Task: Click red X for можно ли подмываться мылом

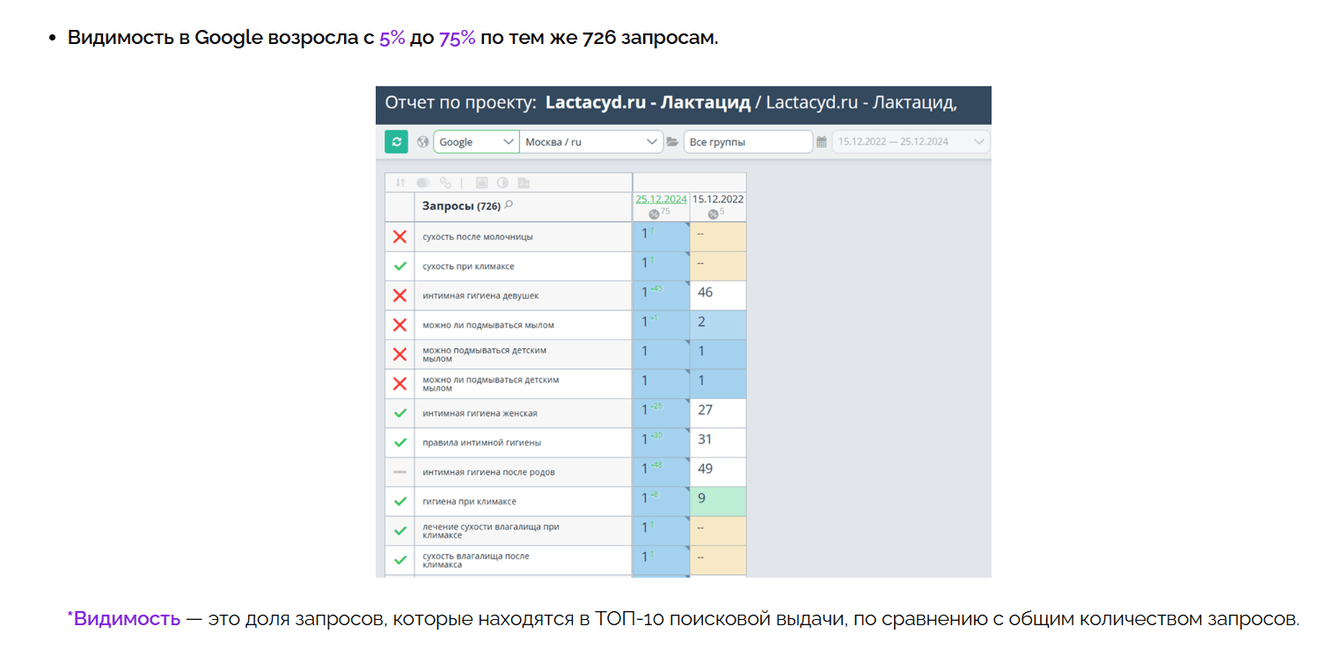Action: point(400,325)
